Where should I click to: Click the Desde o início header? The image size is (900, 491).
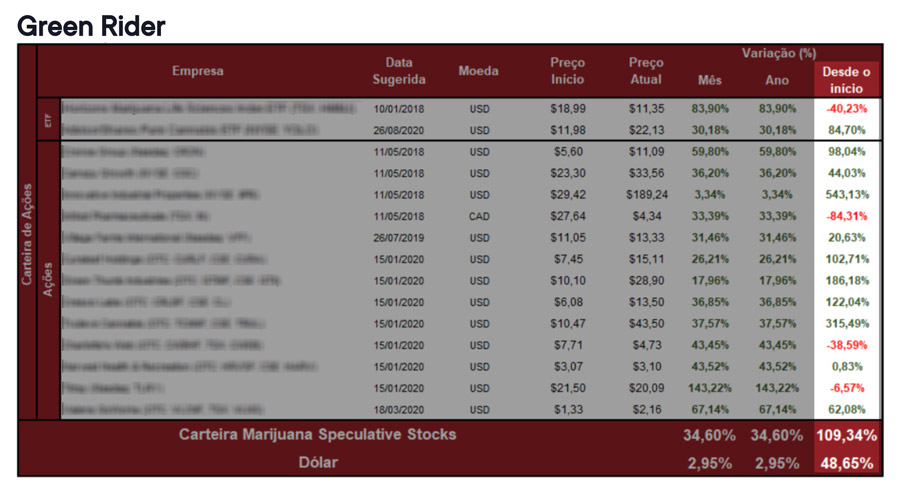(x=846, y=80)
